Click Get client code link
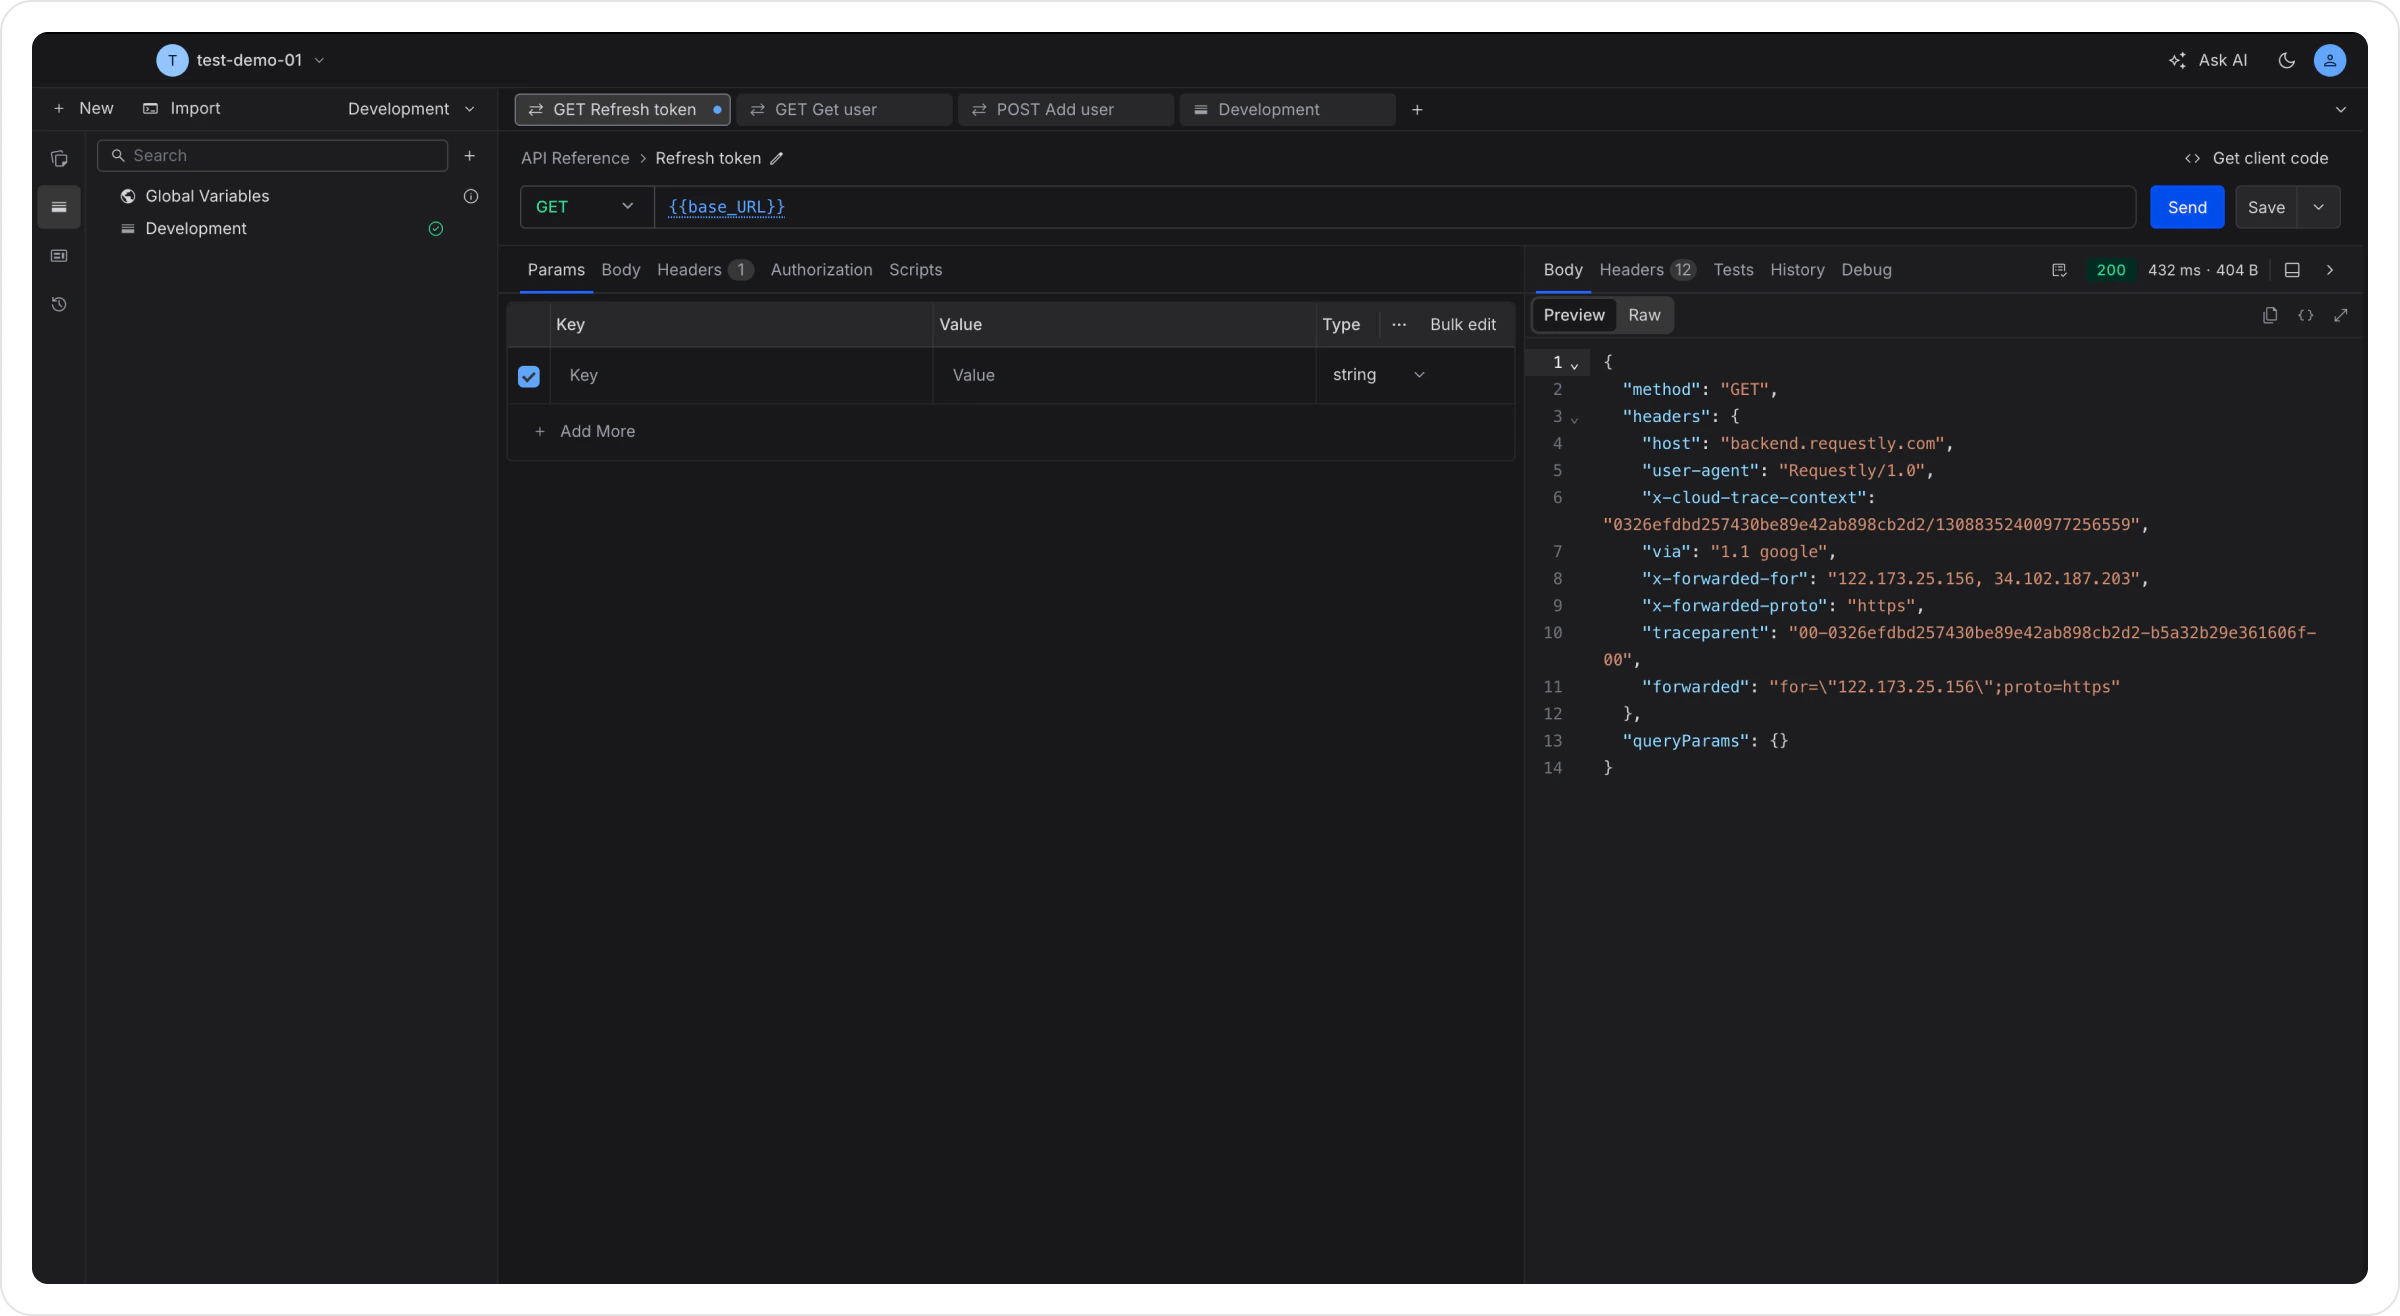Screen dimensions: 2400x1316 click(2257, 158)
